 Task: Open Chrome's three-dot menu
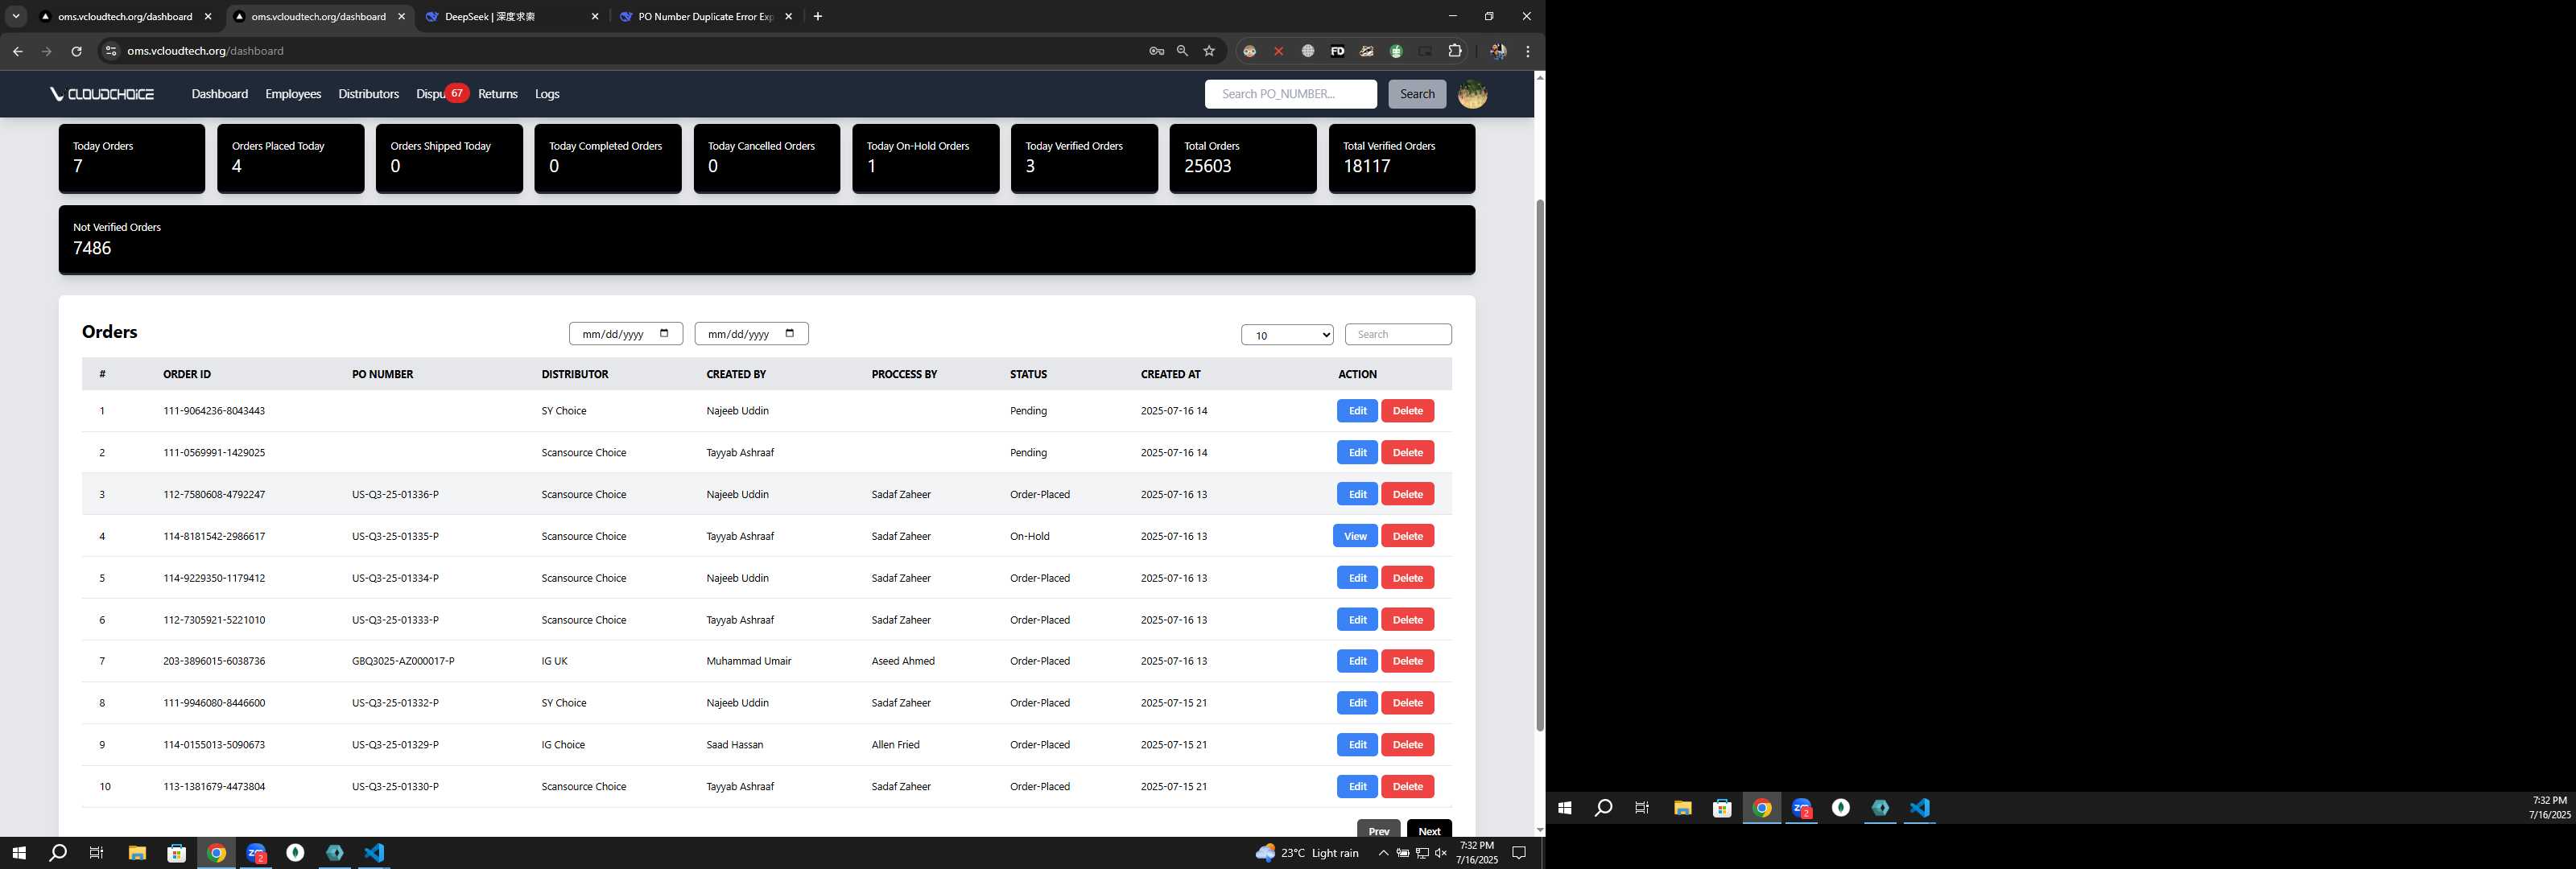click(x=1527, y=51)
